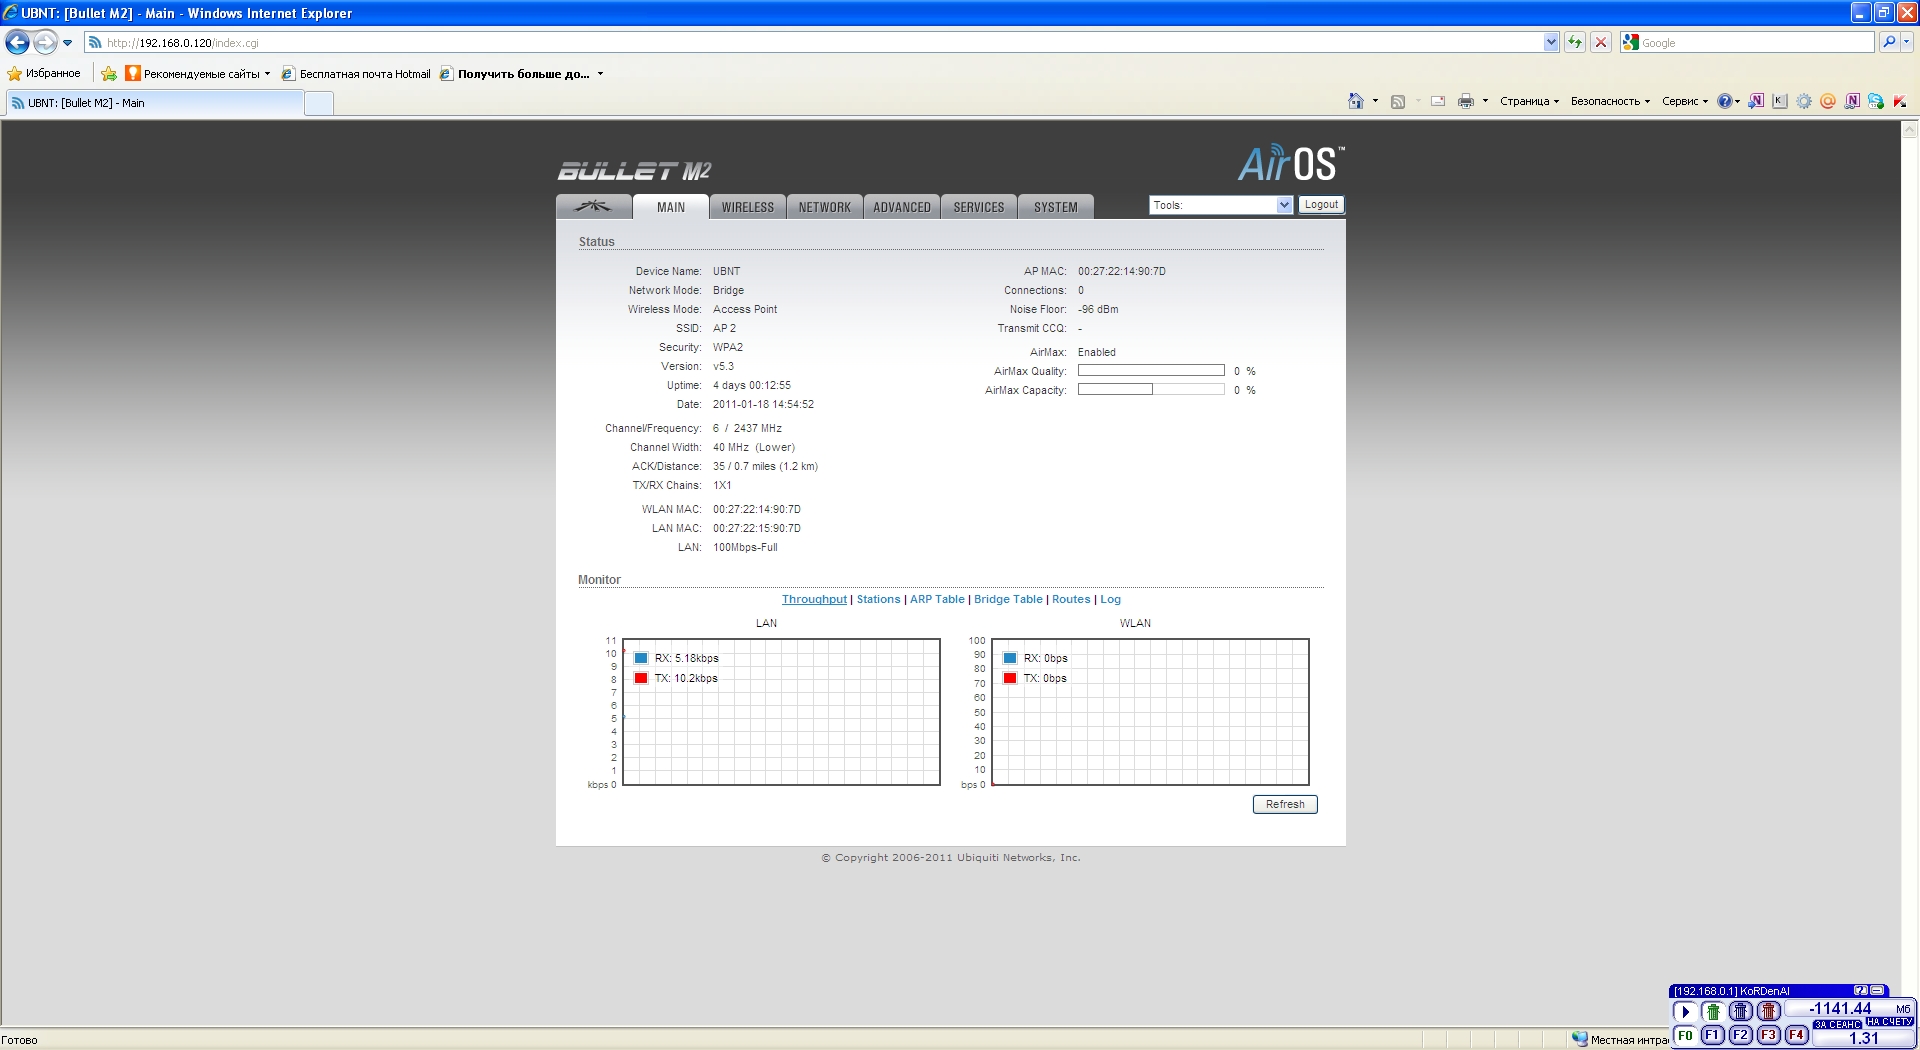The height and width of the screenshot is (1050, 1920).
Task: Click the Refresh page icon next to address bar
Action: point(1575,42)
